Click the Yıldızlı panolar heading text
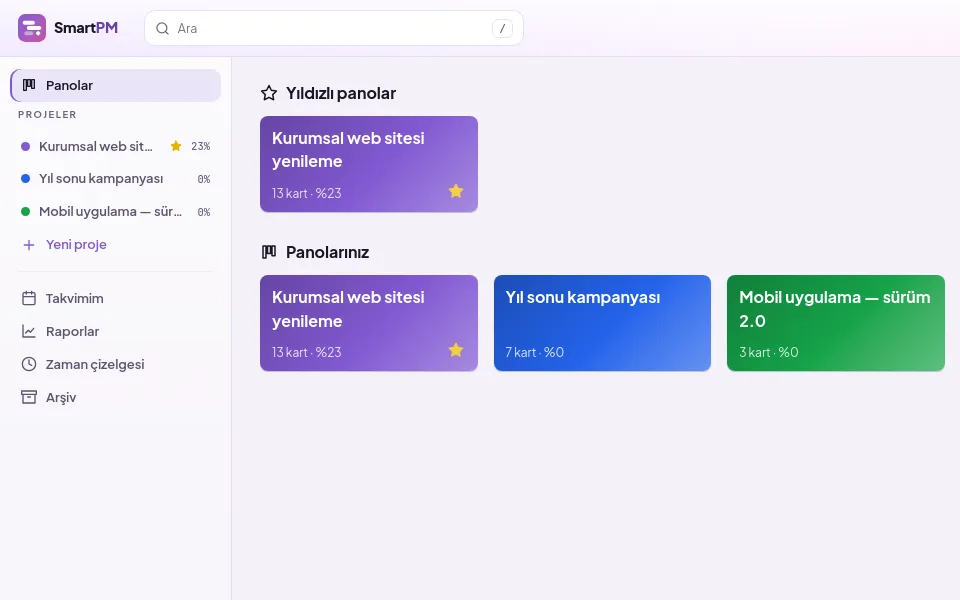Image resolution: width=960 pixels, height=600 pixels. pyautogui.click(x=341, y=93)
